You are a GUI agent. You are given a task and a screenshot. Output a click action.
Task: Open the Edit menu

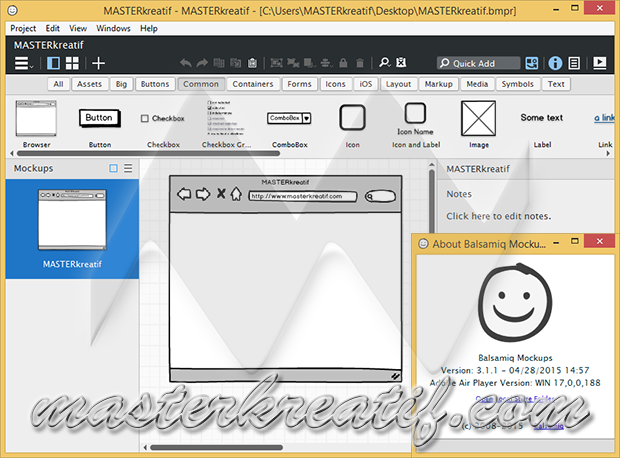53,28
